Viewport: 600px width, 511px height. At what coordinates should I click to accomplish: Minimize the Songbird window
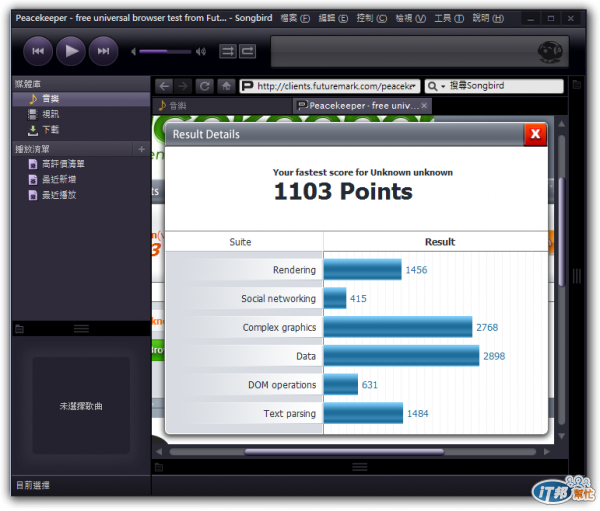tap(531, 18)
